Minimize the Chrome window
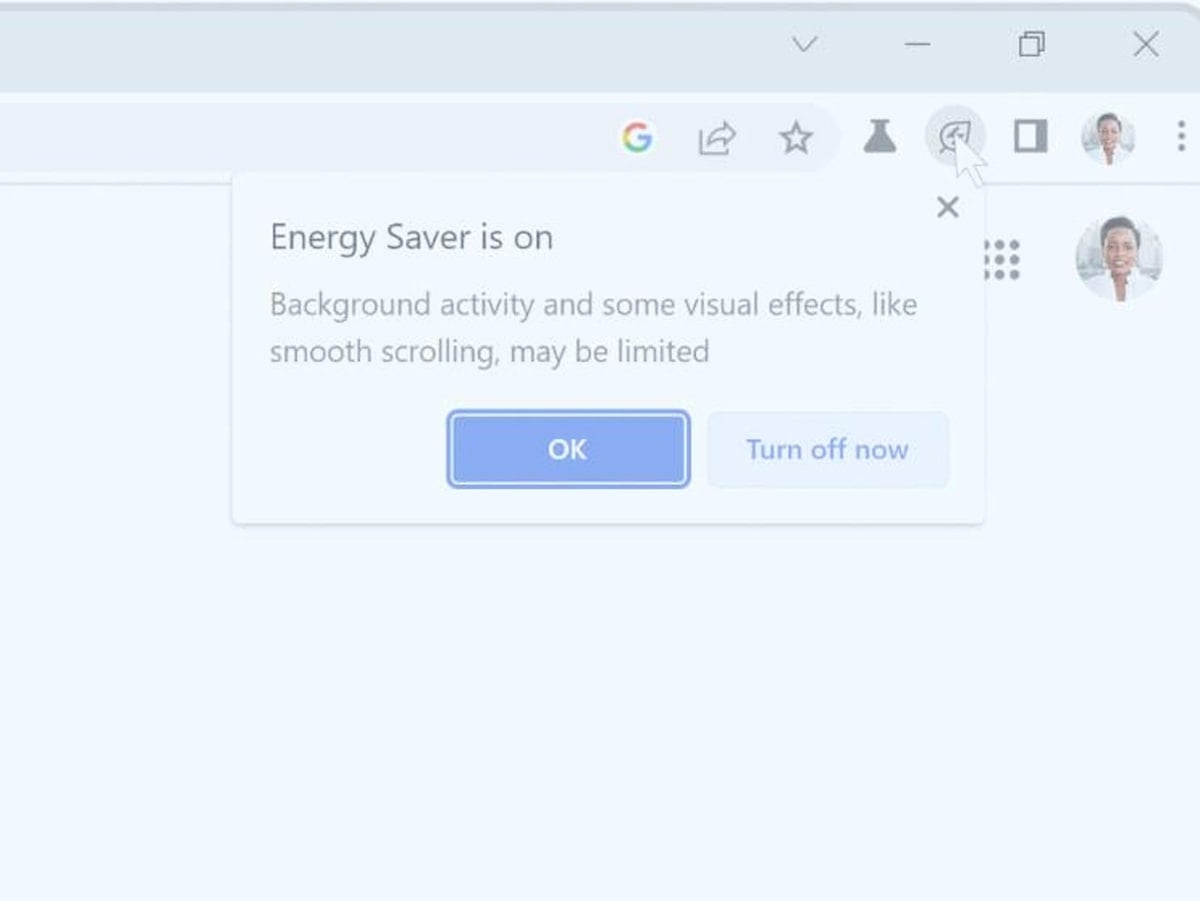 click(917, 45)
